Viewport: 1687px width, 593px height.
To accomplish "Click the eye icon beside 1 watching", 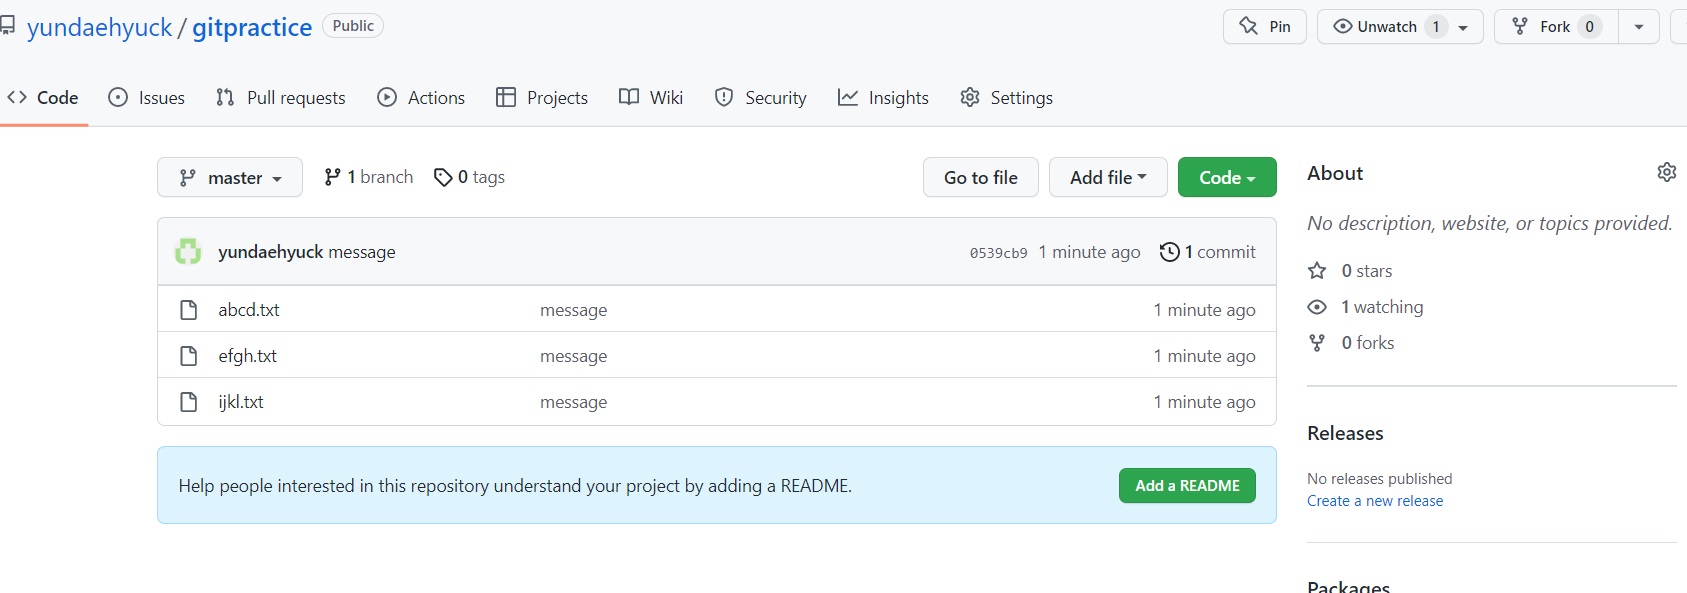I will [1317, 307].
